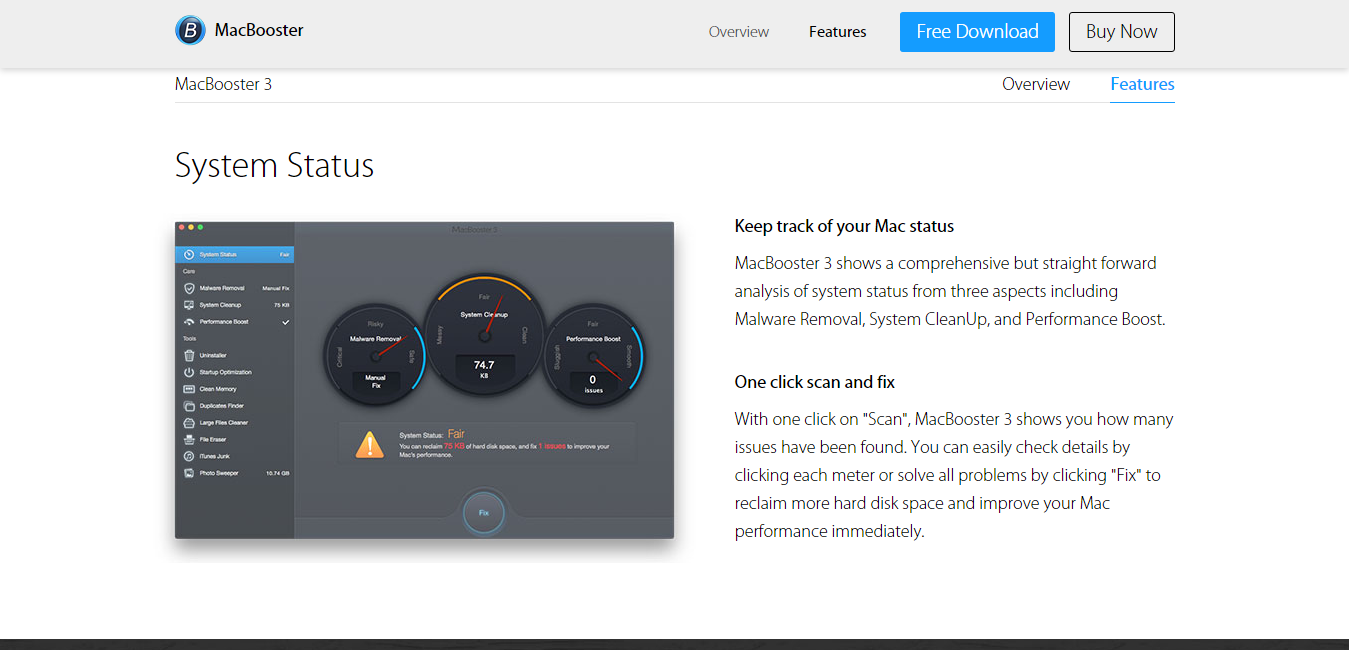Image resolution: width=1349 pixels, height=650 pixels.
Task: Open the Uninstaller tool label
Action: (213, 355)
